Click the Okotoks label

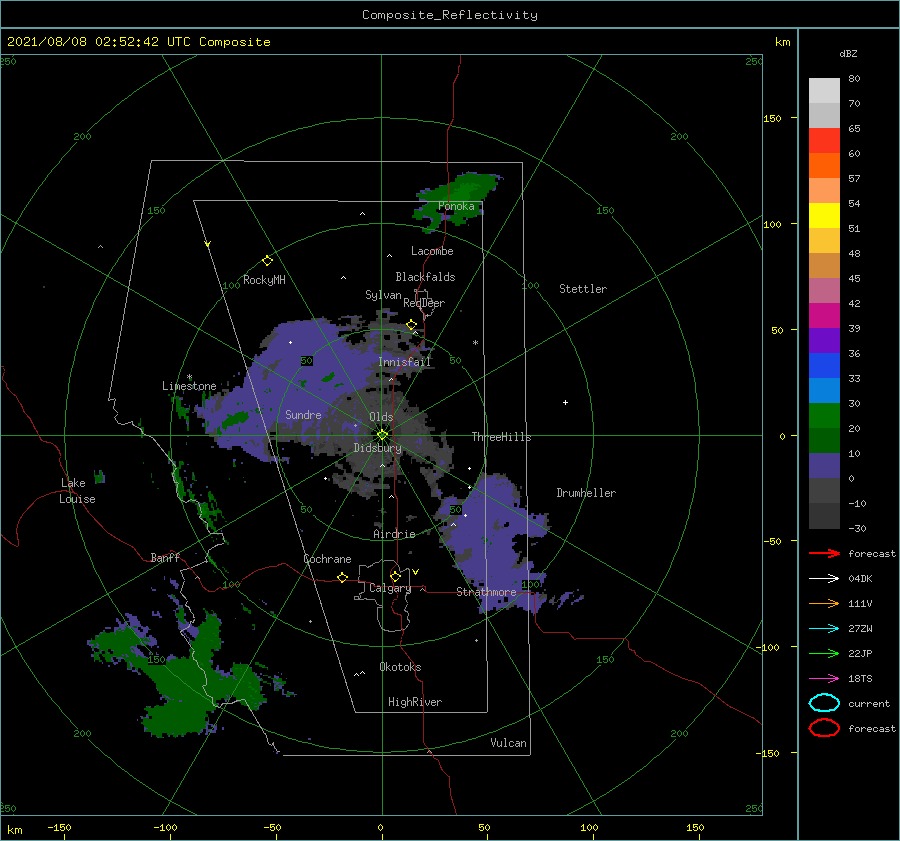point(400,667)
